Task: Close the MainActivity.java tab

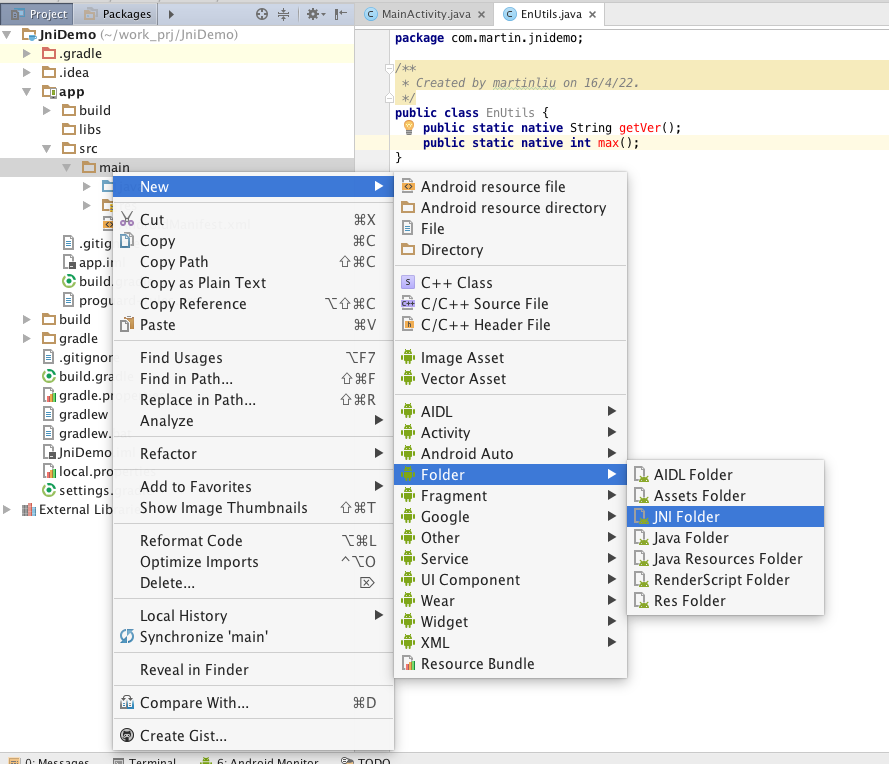Action: [482, 15]
